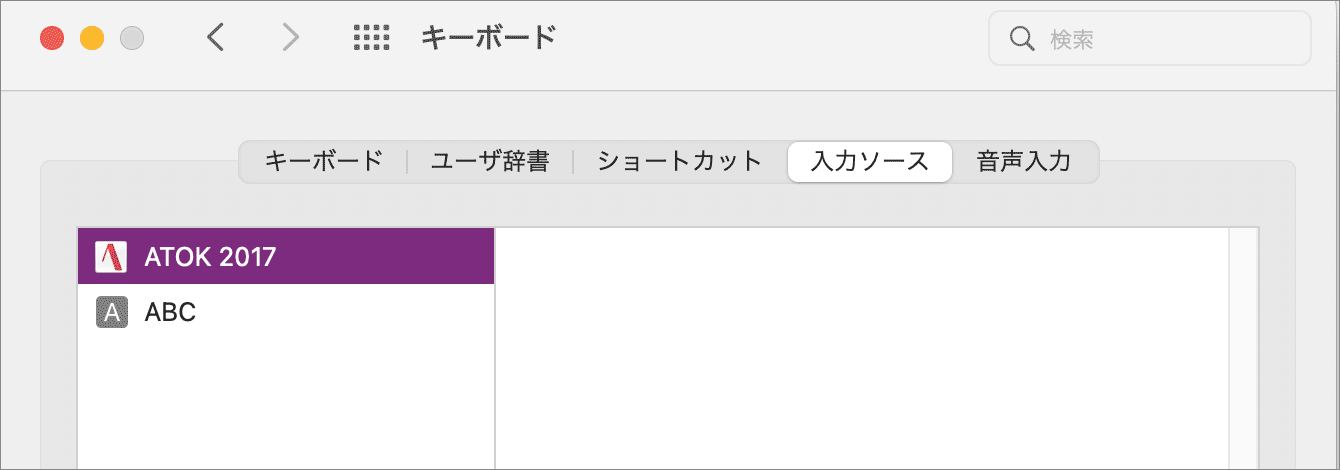Image resolution: width=1340 pixels, height=470 pixels.
Task: Click the gray ABC input icon
Action: [x=111, y=313]
